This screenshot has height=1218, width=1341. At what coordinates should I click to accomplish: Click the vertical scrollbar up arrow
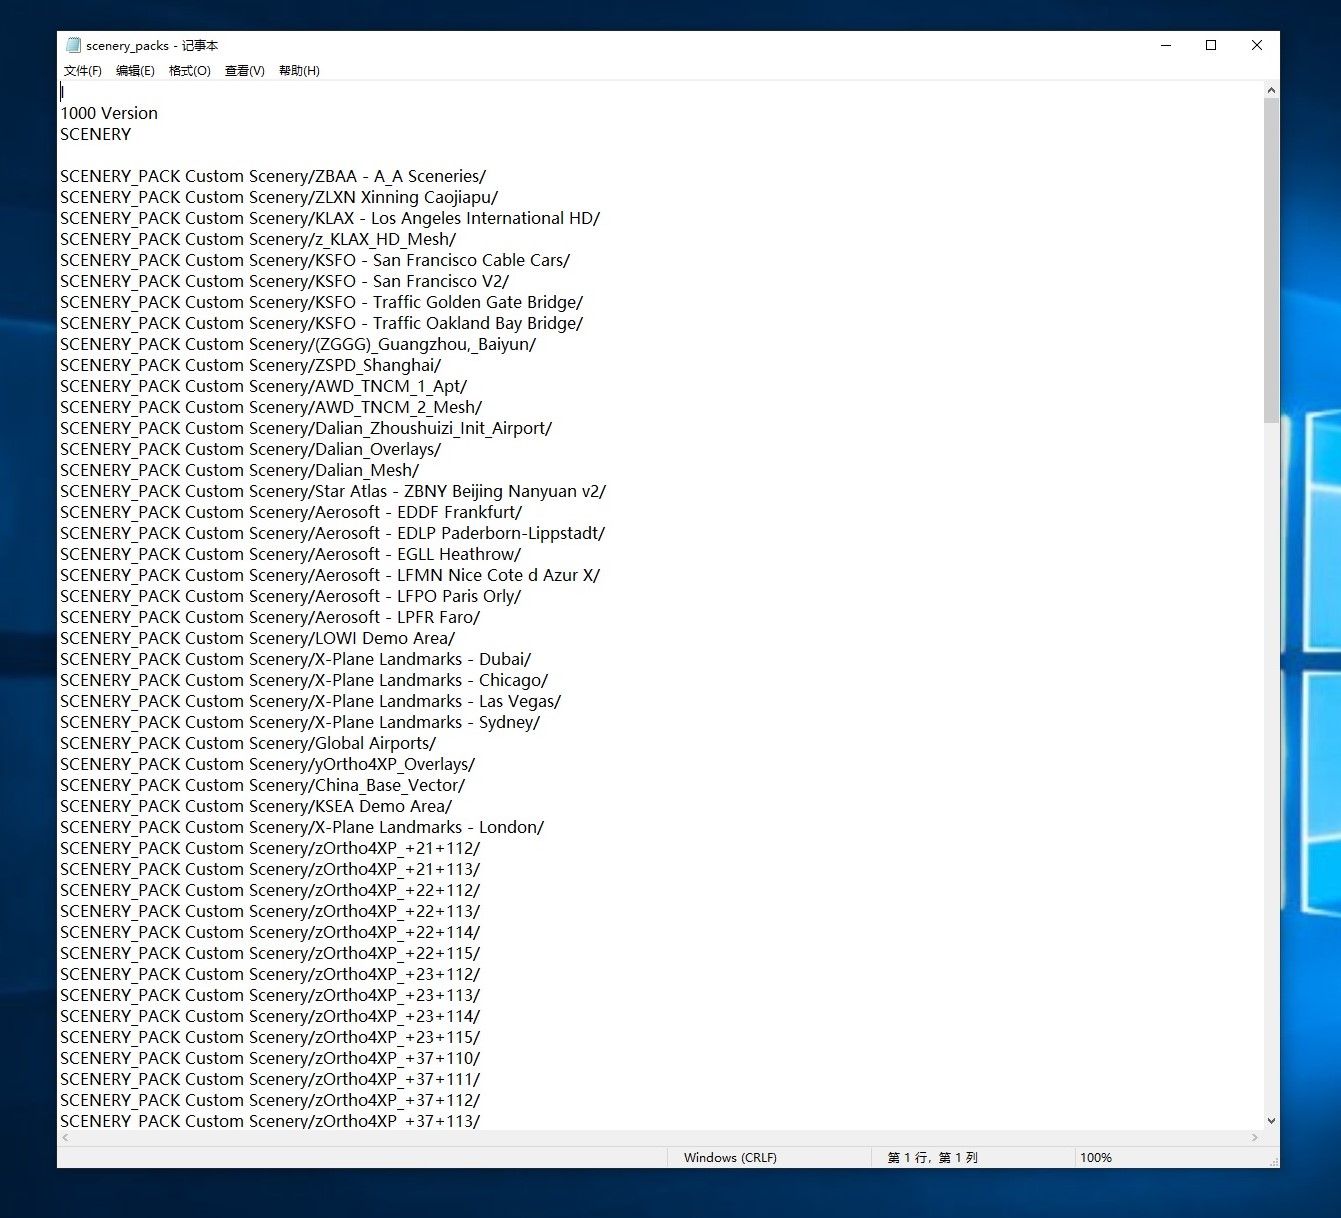tap(1271, 90)
